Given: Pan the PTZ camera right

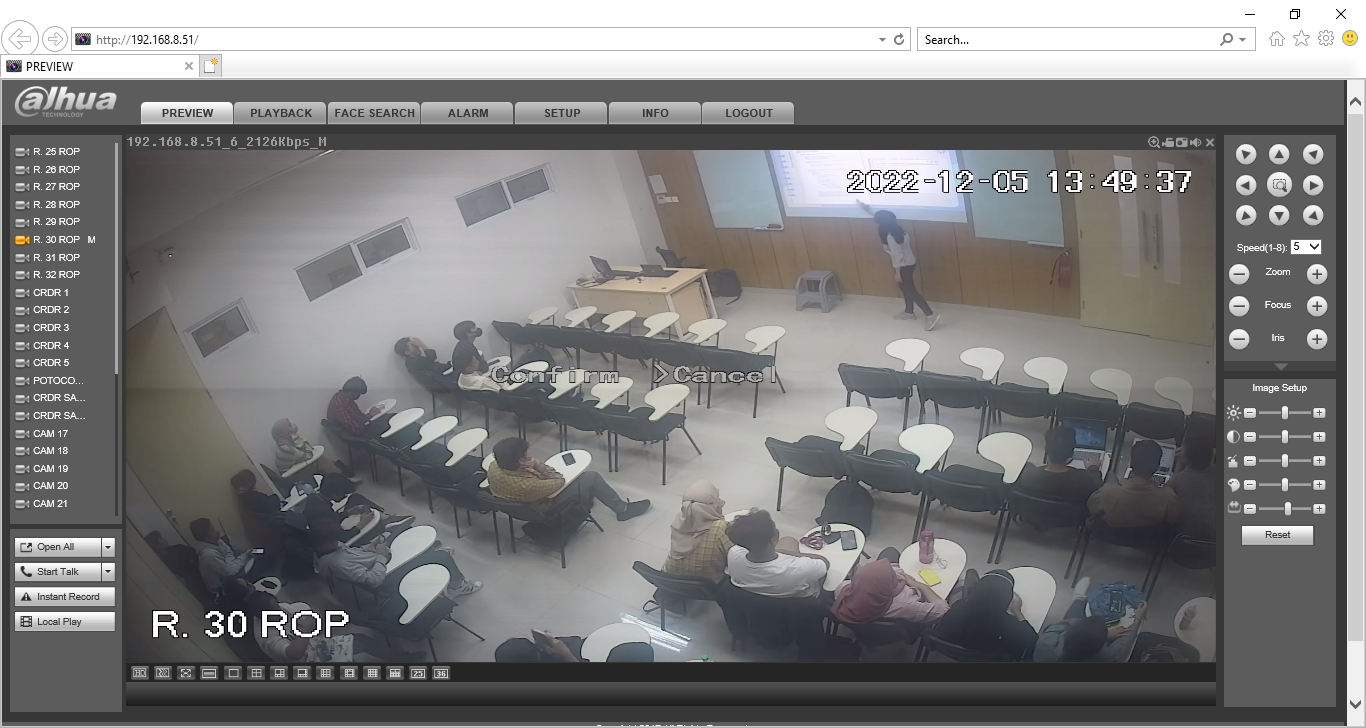Looking at the screenshot, I should pos(1313,185).
